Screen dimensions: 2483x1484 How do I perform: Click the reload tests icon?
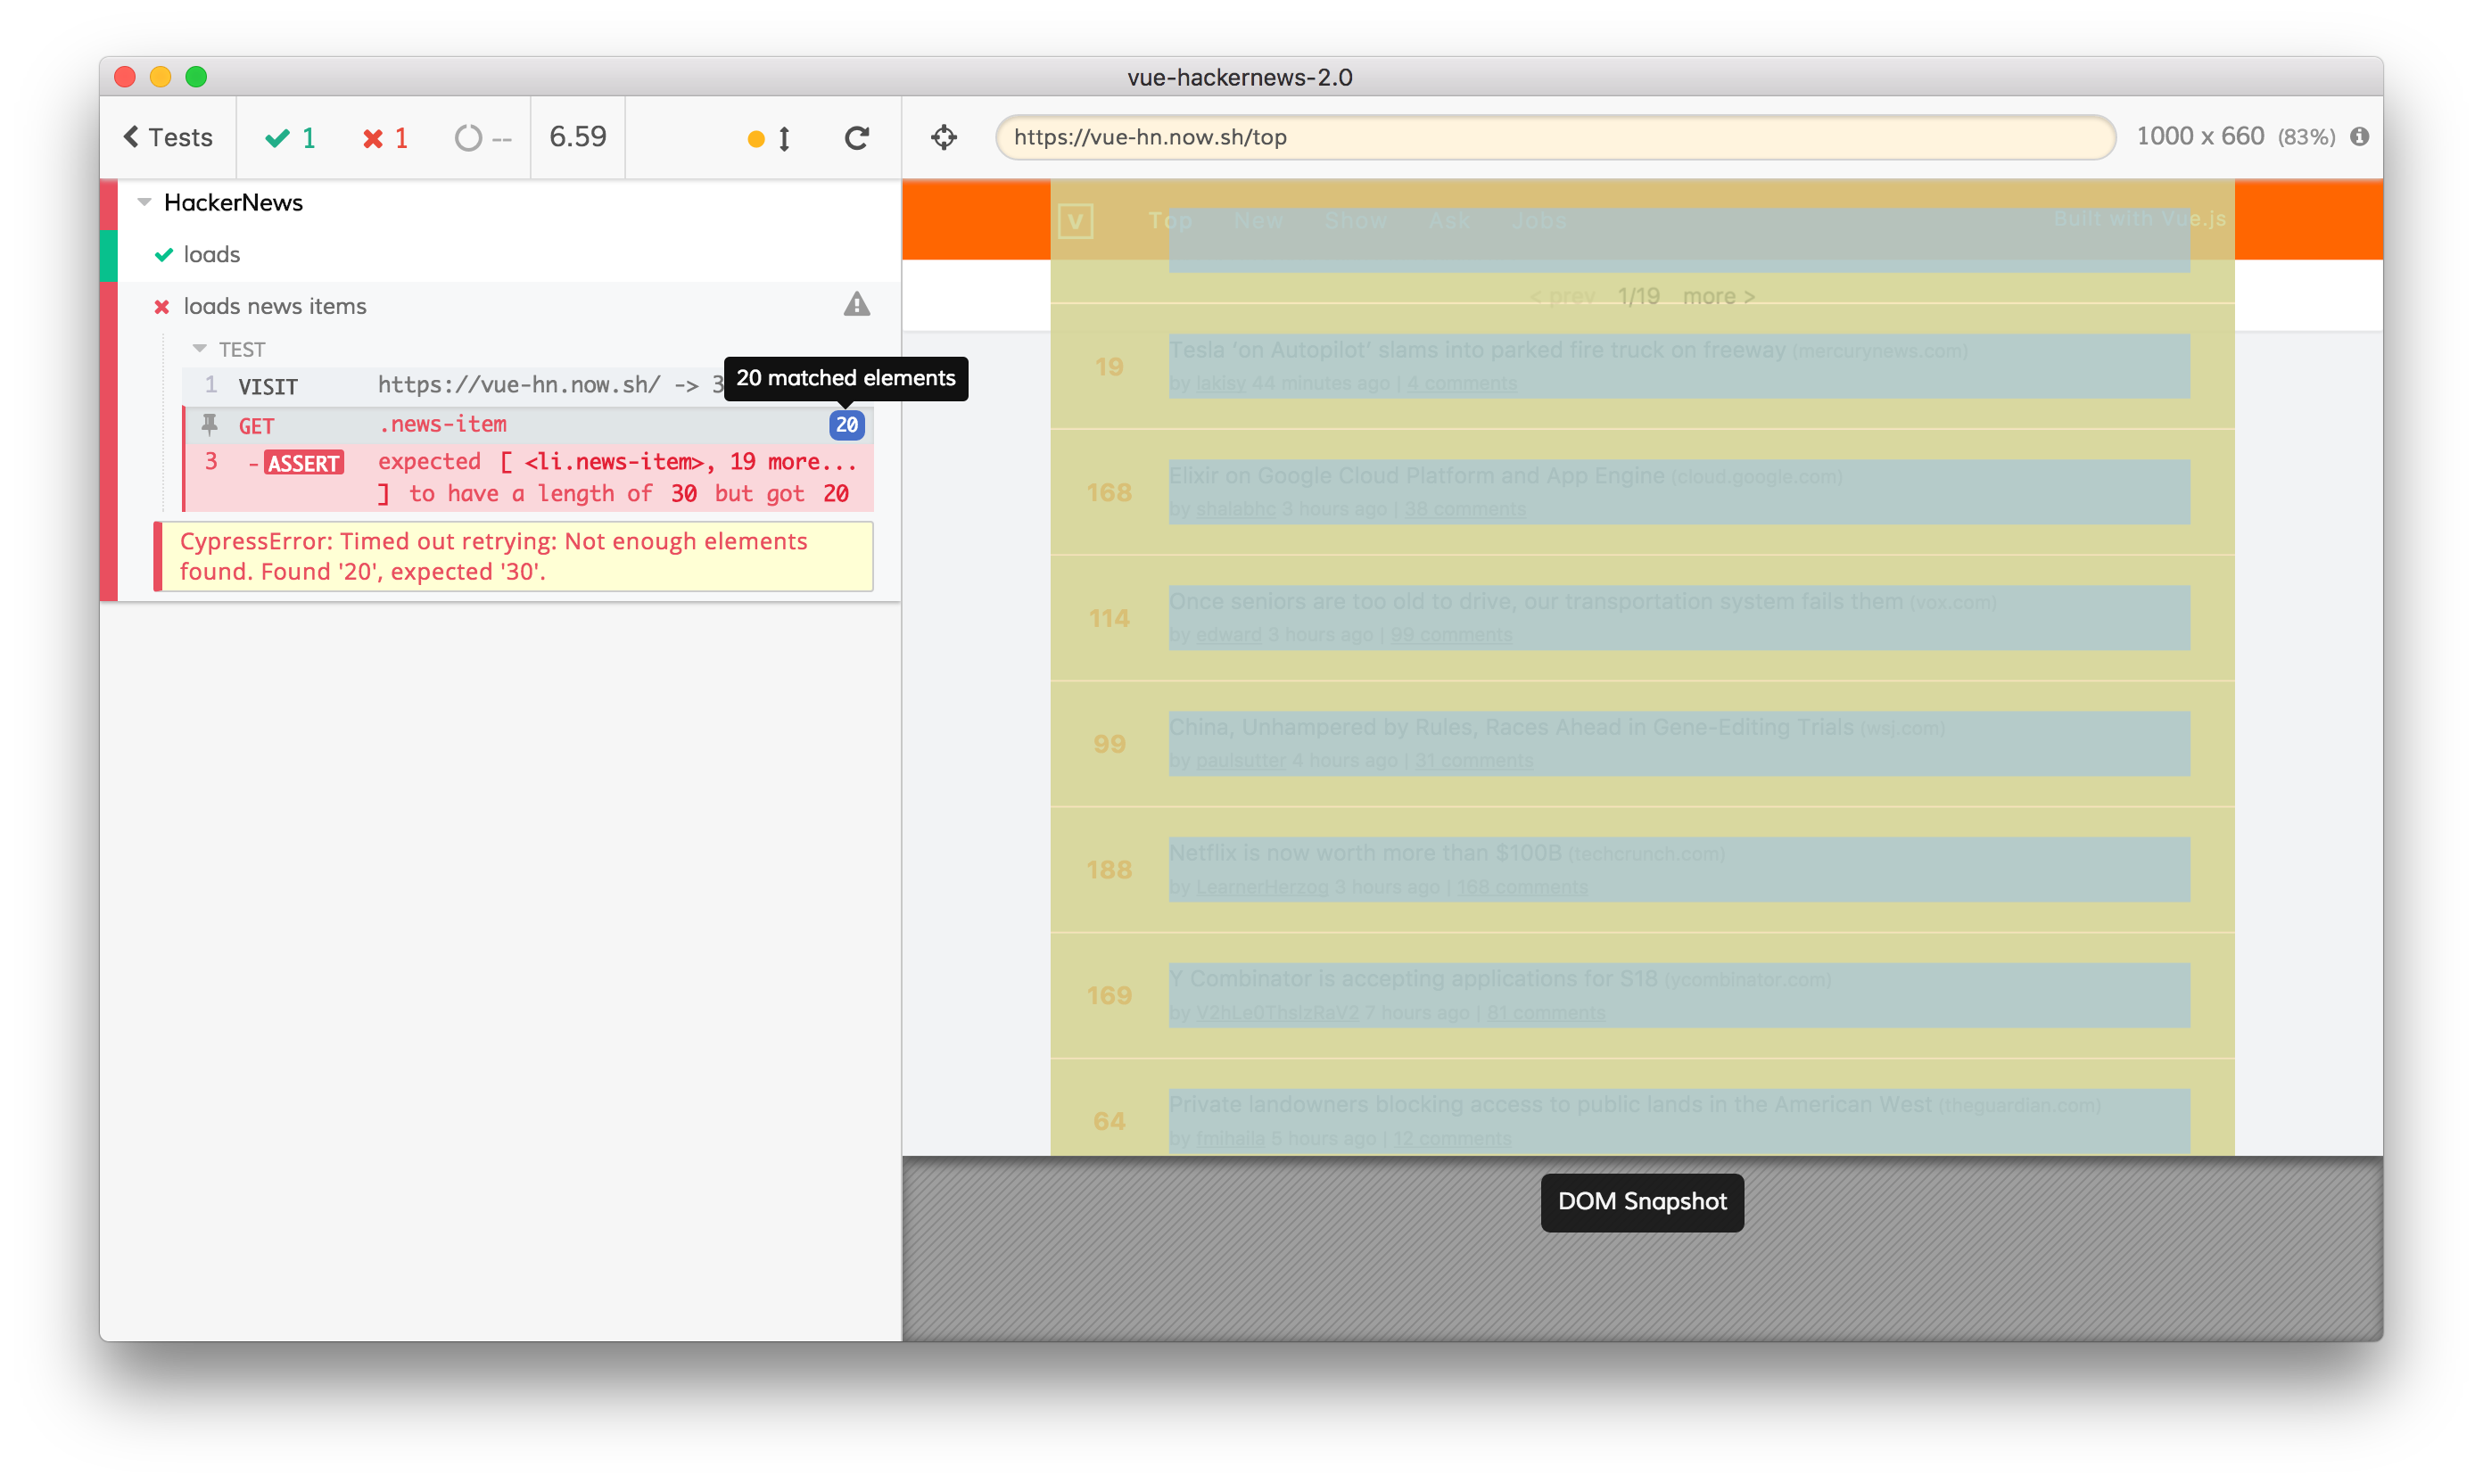coord(856,138)
